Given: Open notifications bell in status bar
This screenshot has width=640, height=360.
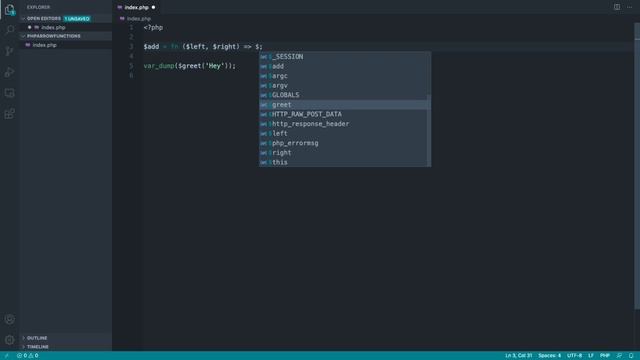Looking at the screenshot, I should [x=631, y=356].
